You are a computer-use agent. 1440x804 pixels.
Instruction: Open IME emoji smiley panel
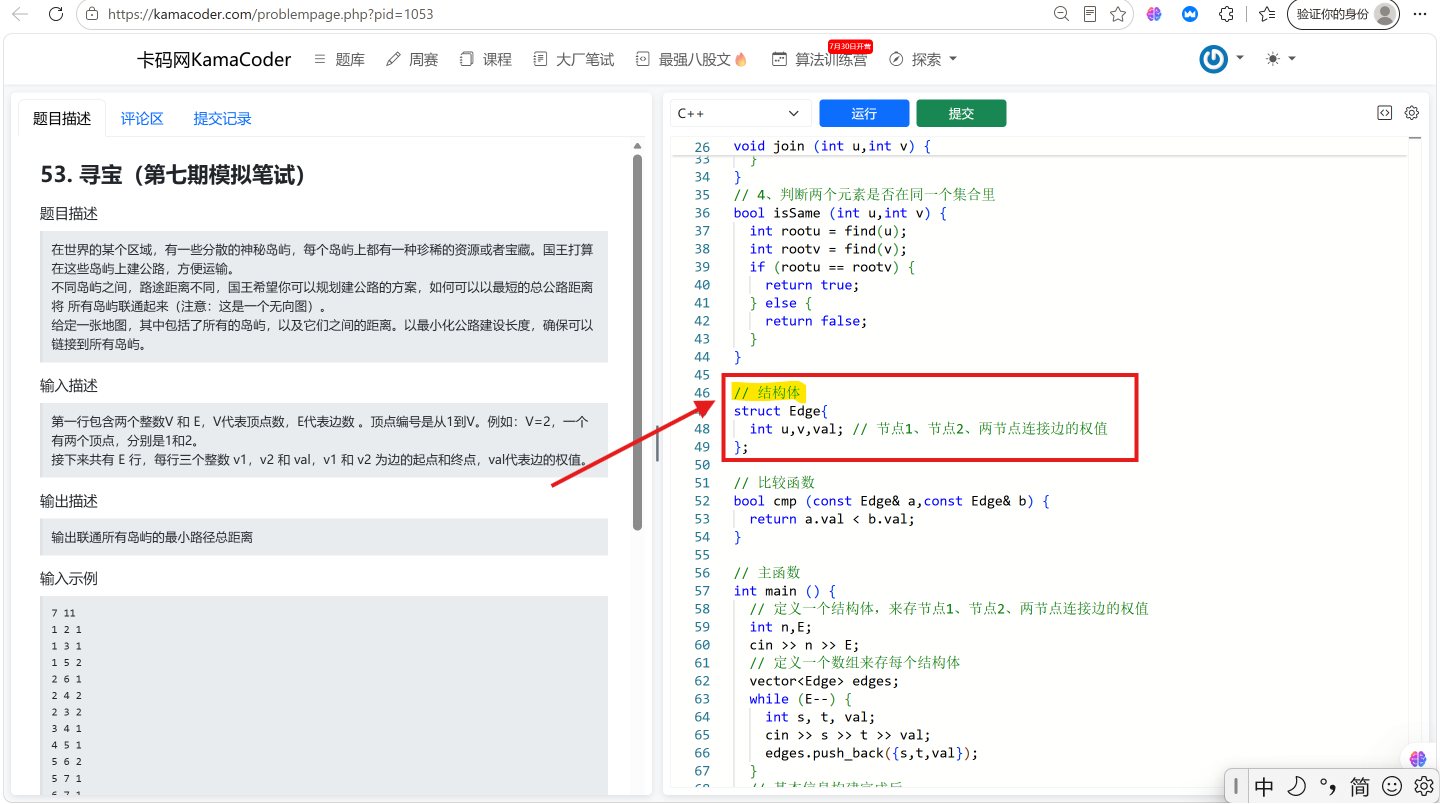pos(1392,786)
